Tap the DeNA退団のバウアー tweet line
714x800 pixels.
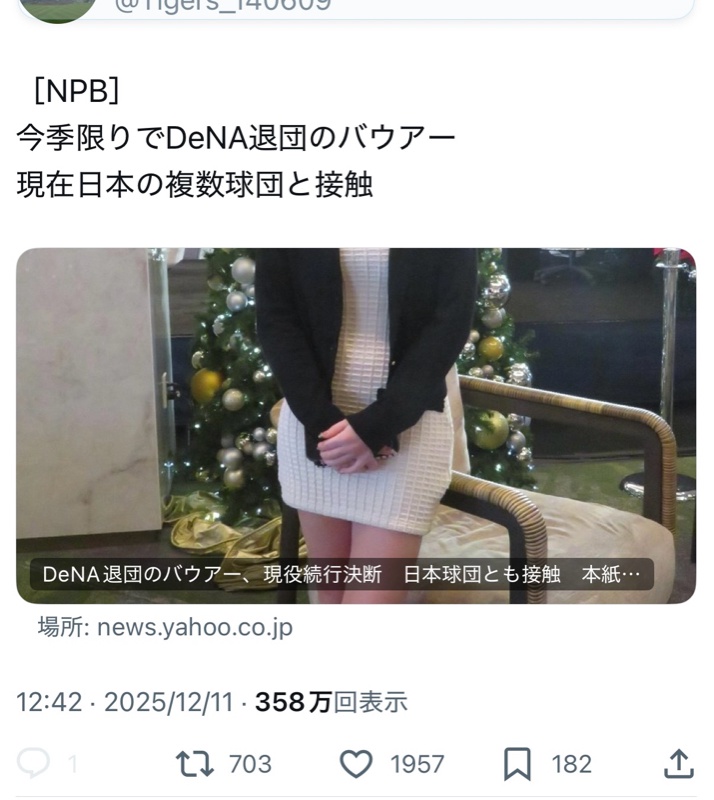236,138
